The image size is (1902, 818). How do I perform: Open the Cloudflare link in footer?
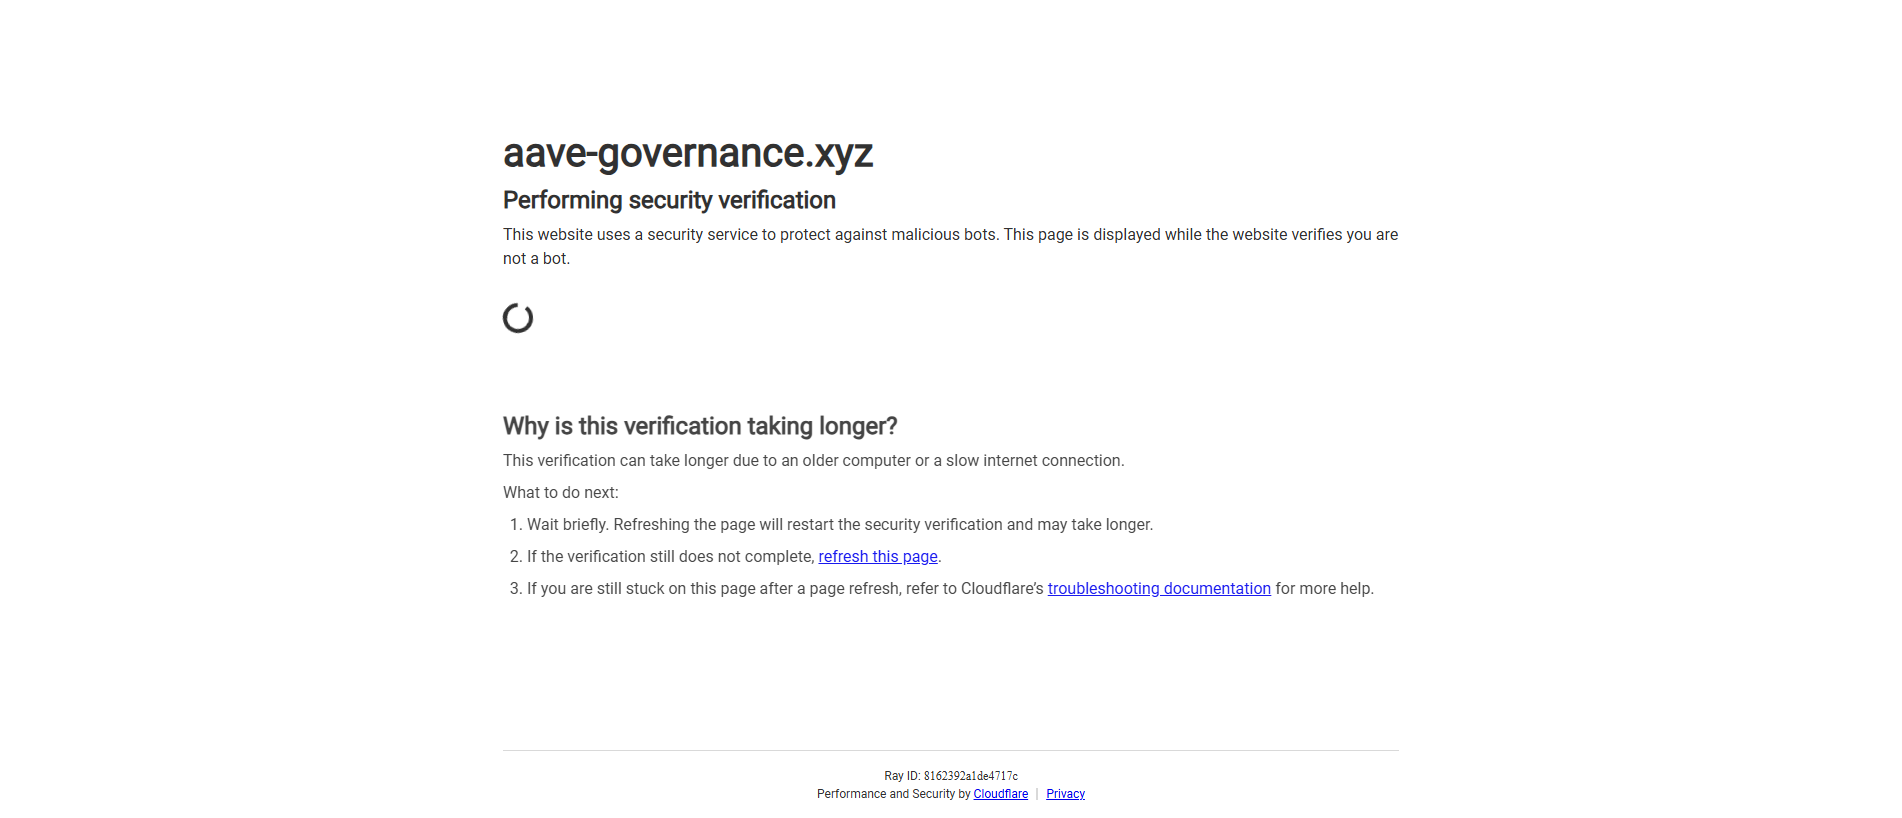[1001, 794]
